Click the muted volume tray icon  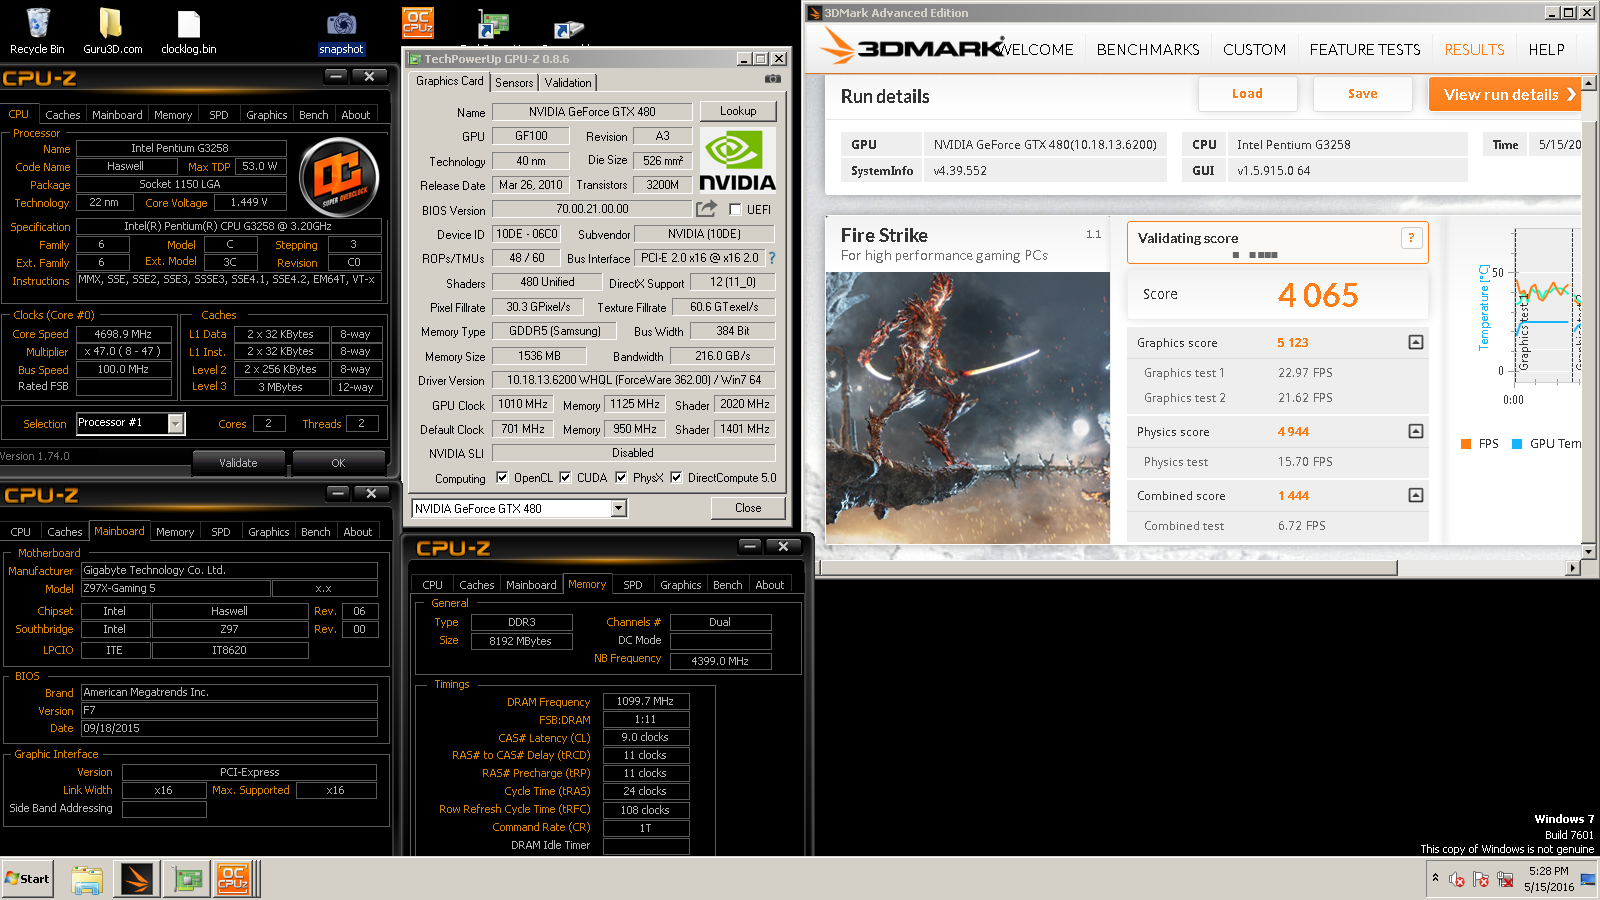tap(1457, 880)
